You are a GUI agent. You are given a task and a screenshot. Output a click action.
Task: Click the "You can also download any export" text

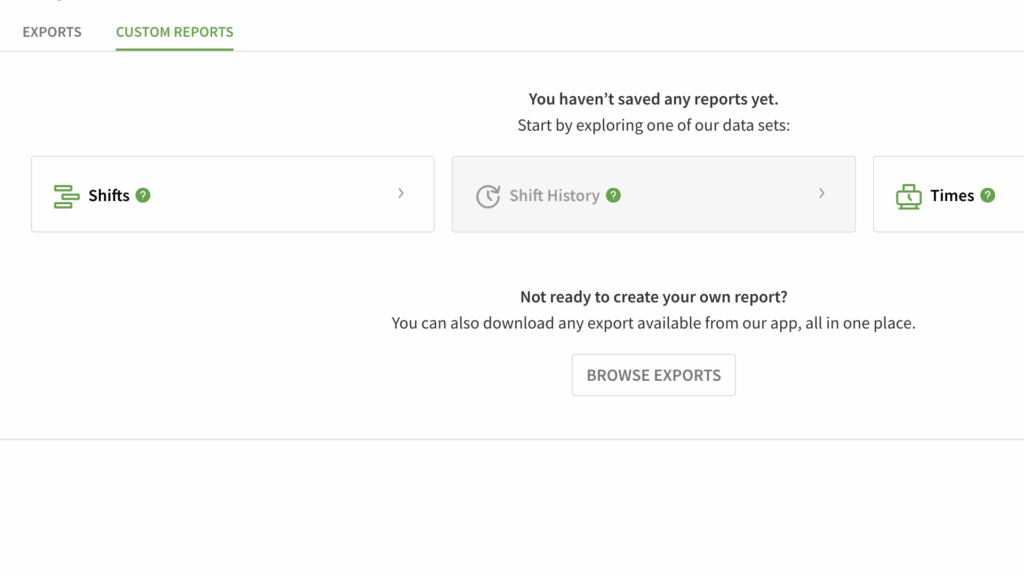[653, 323]
